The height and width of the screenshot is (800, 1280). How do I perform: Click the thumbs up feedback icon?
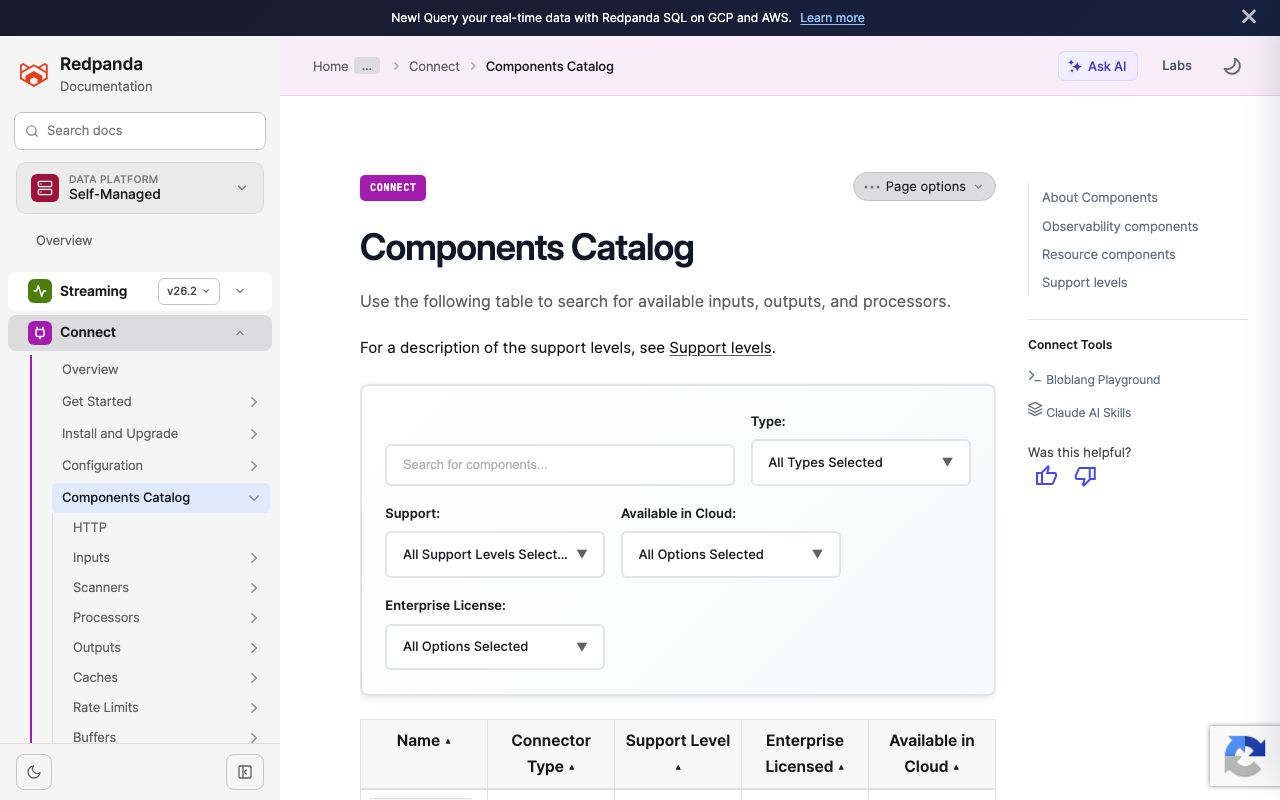pos(1046,476)
